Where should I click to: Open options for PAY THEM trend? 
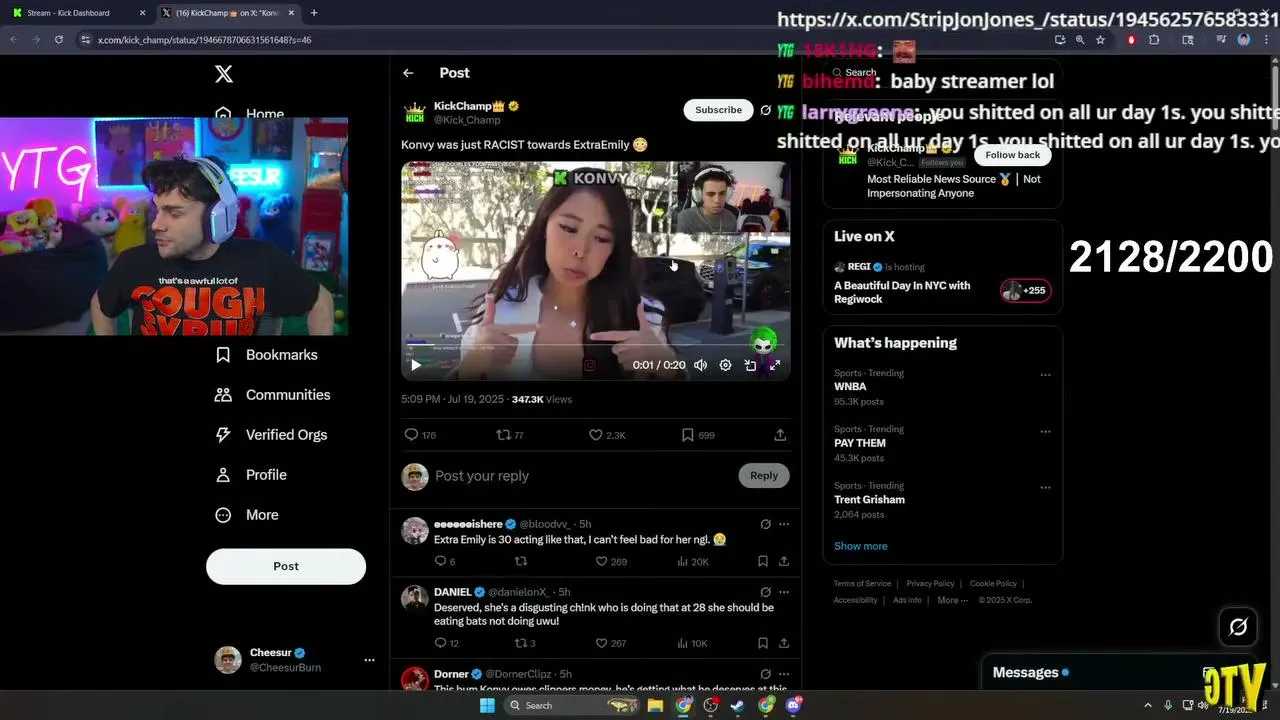[1045, 432]
